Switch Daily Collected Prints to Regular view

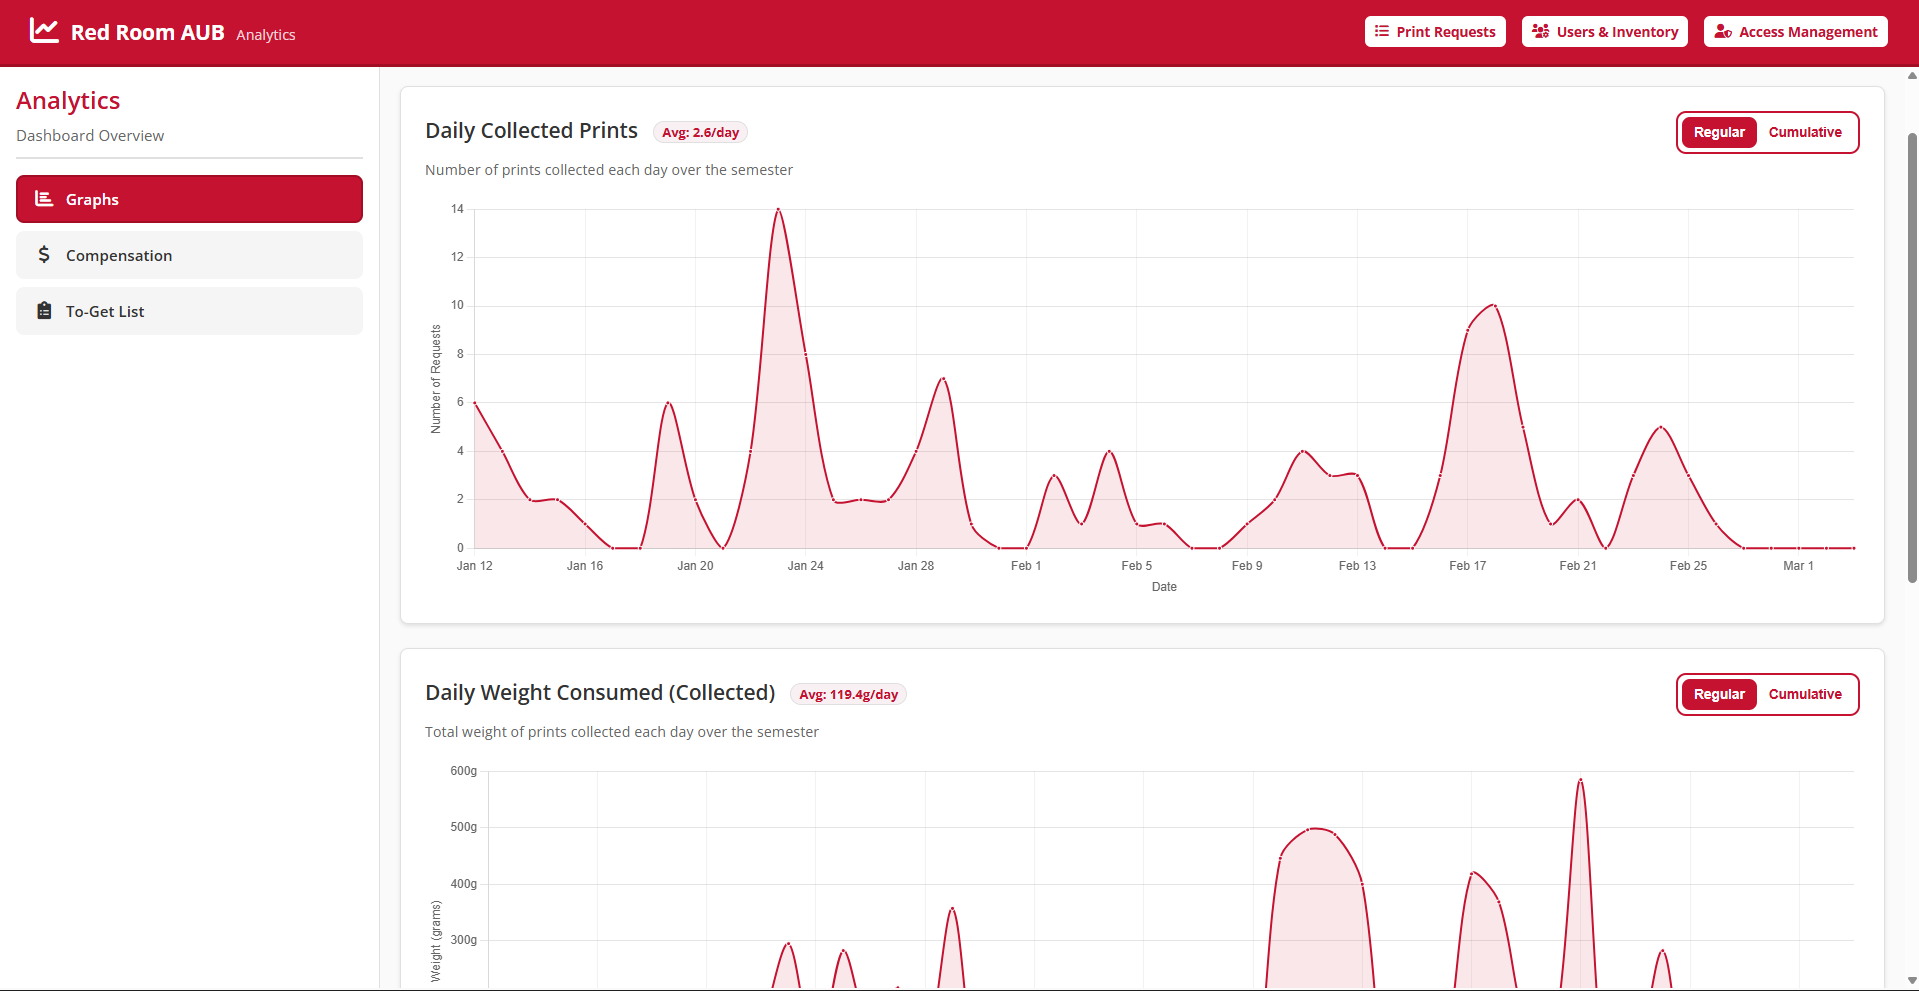pos(1719,132)
